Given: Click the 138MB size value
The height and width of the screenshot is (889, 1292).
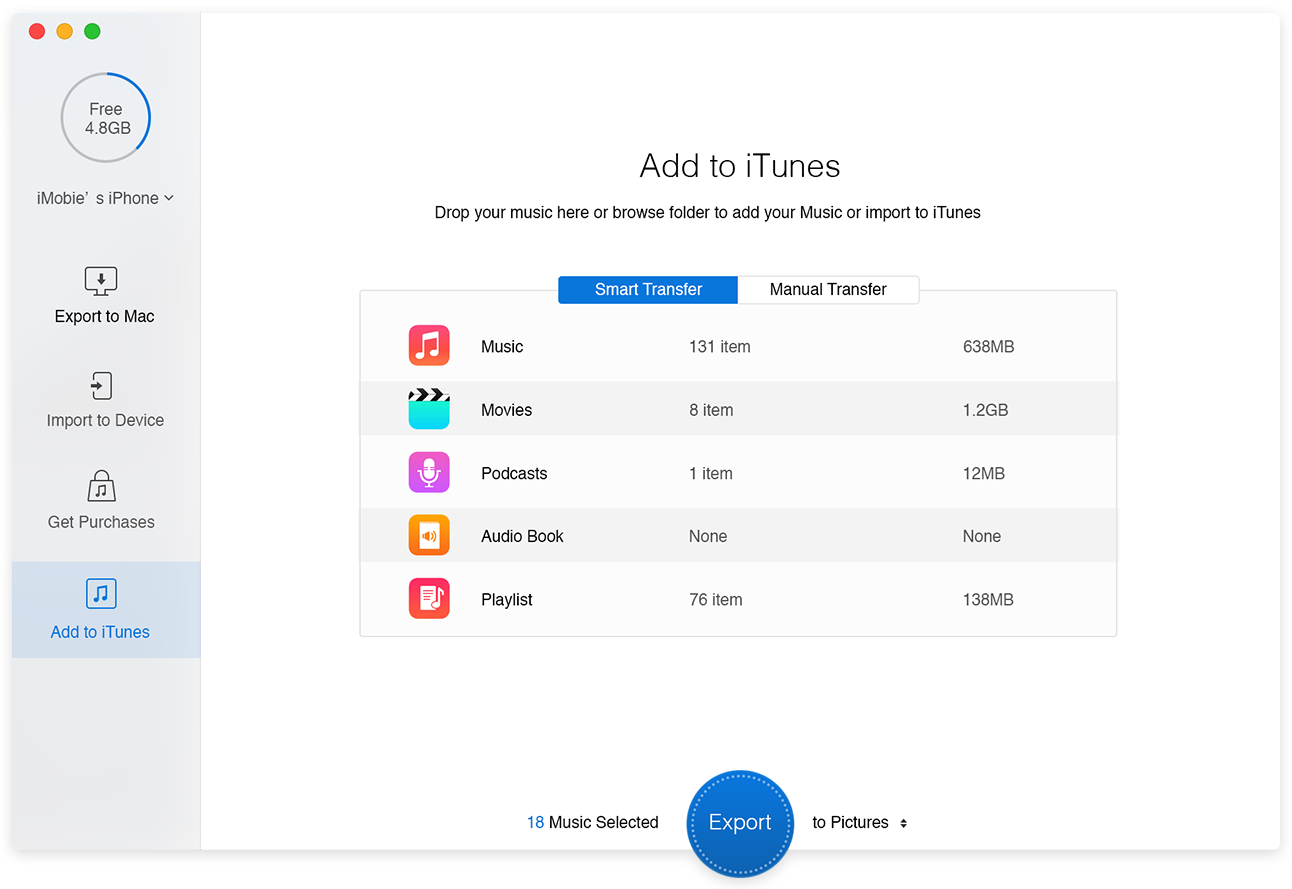Looking at the screenshot, I should click(x=988, y=600).
